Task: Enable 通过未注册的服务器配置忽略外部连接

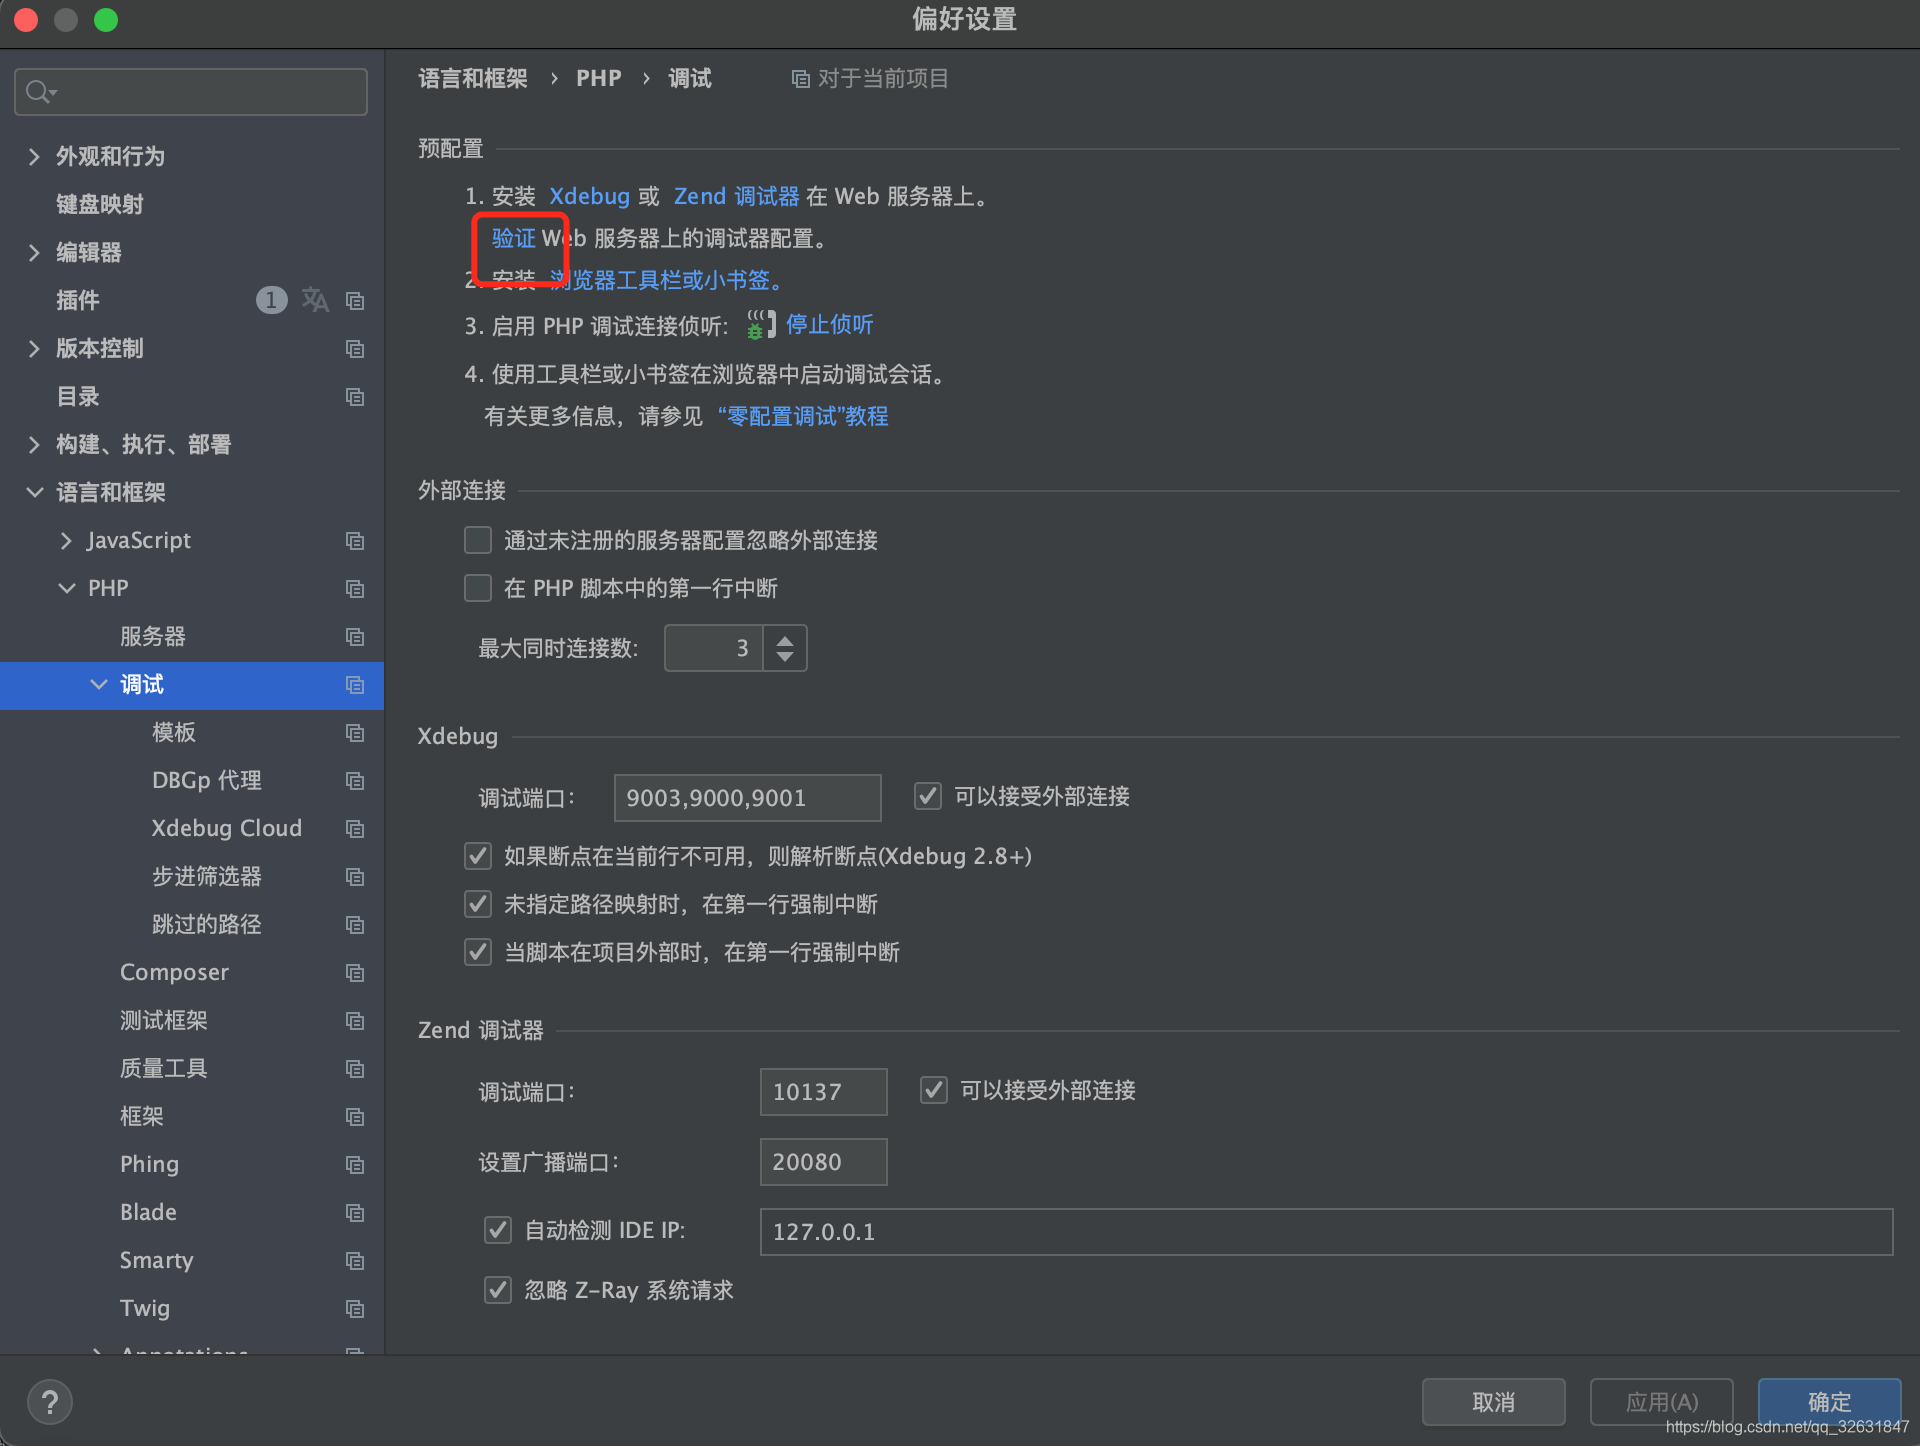Action: point(478,540)
